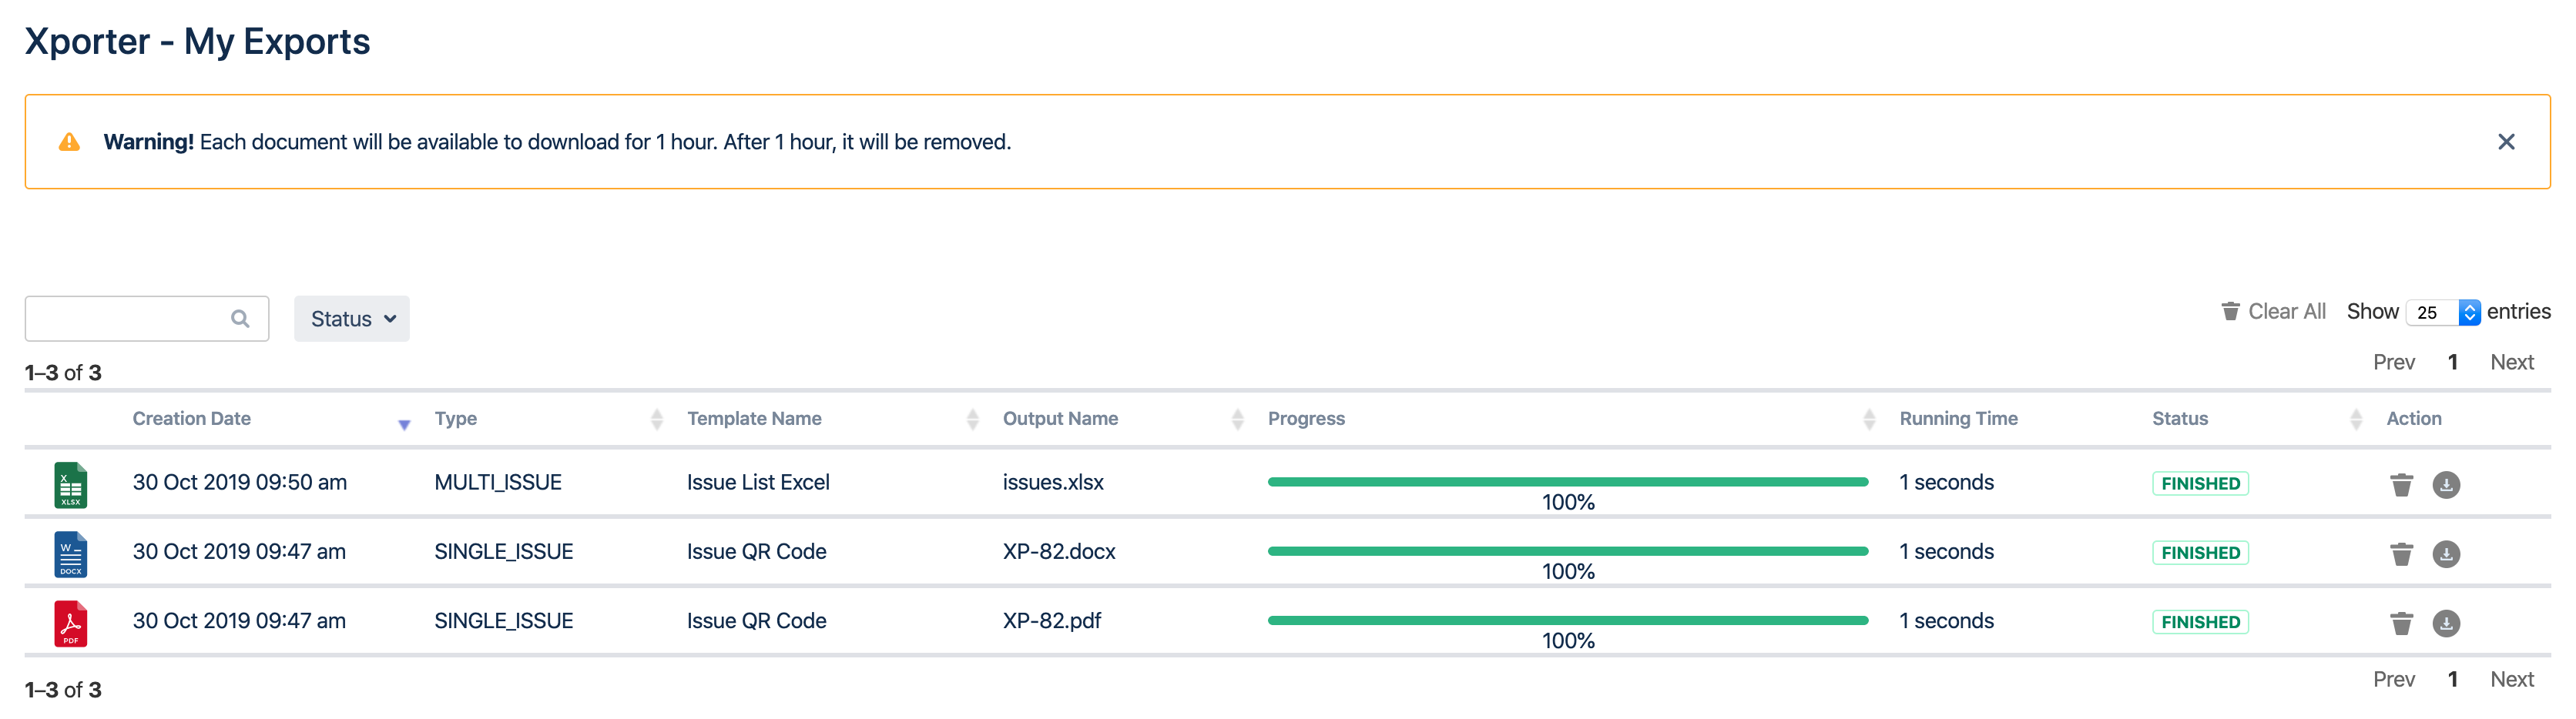Screen dimensions: 2576x719
Task: Dismiss the warning banner
Action: [x=2505, y=142]
